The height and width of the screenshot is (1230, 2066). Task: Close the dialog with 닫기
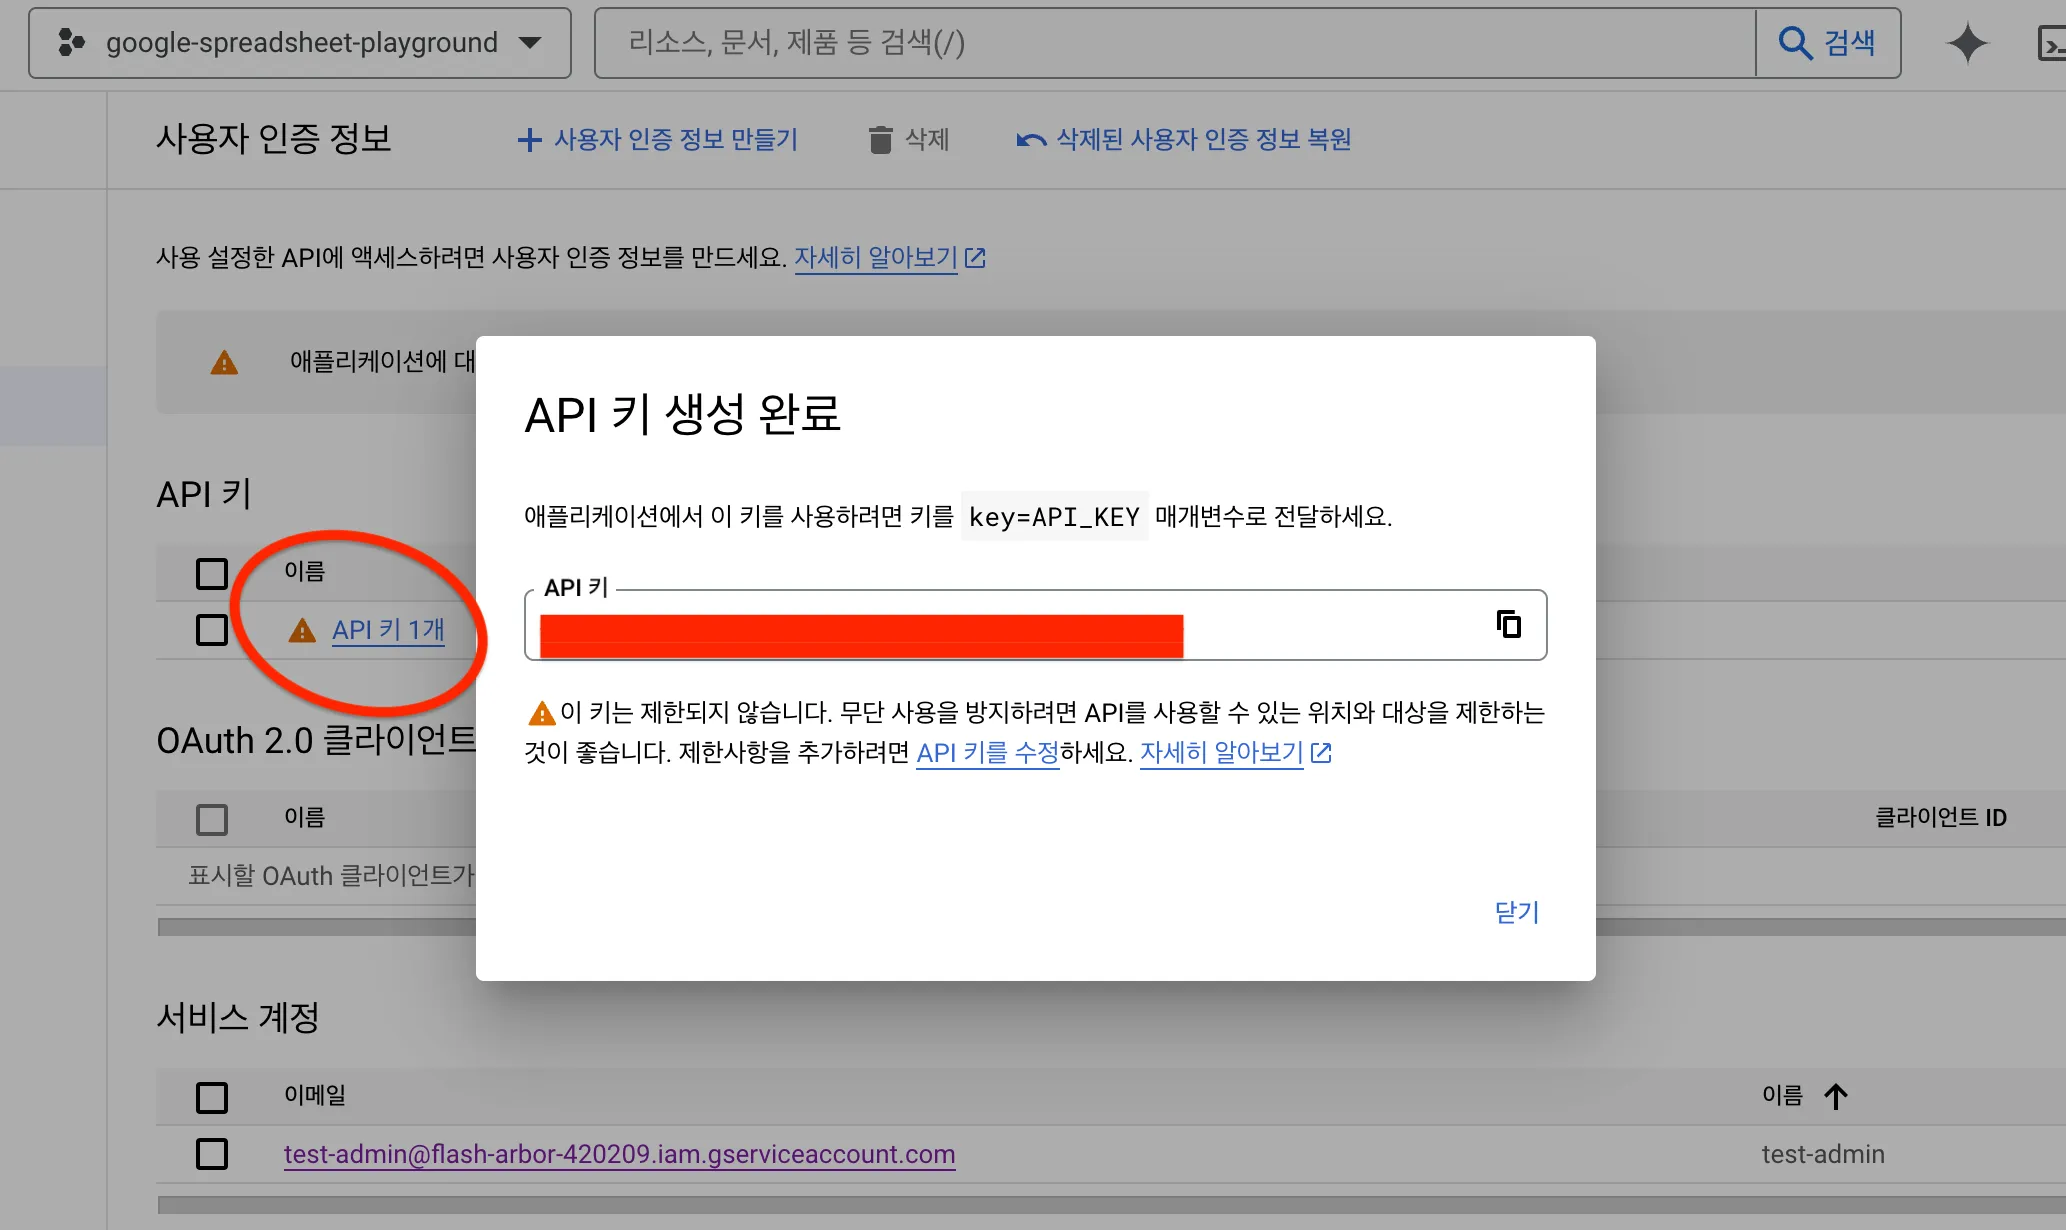[1516, 911]
